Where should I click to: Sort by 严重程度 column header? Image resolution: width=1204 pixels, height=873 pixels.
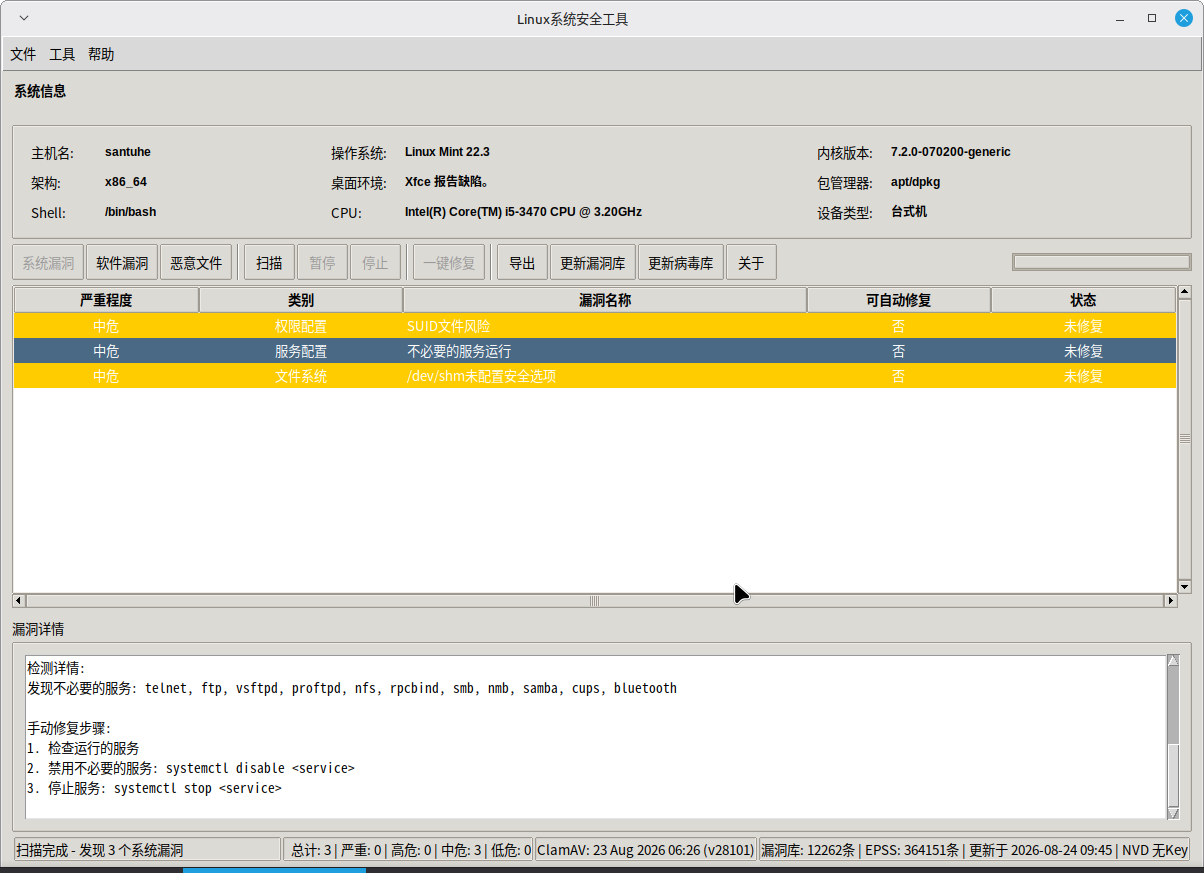106,300
